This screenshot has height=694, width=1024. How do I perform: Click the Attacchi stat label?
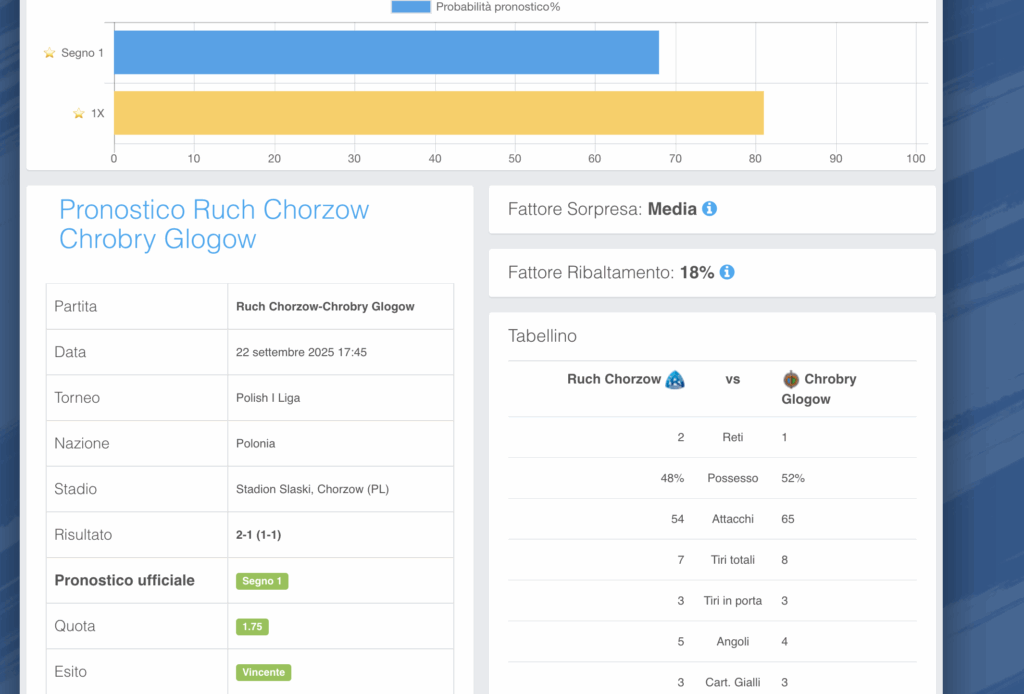[x=733, y=519]
